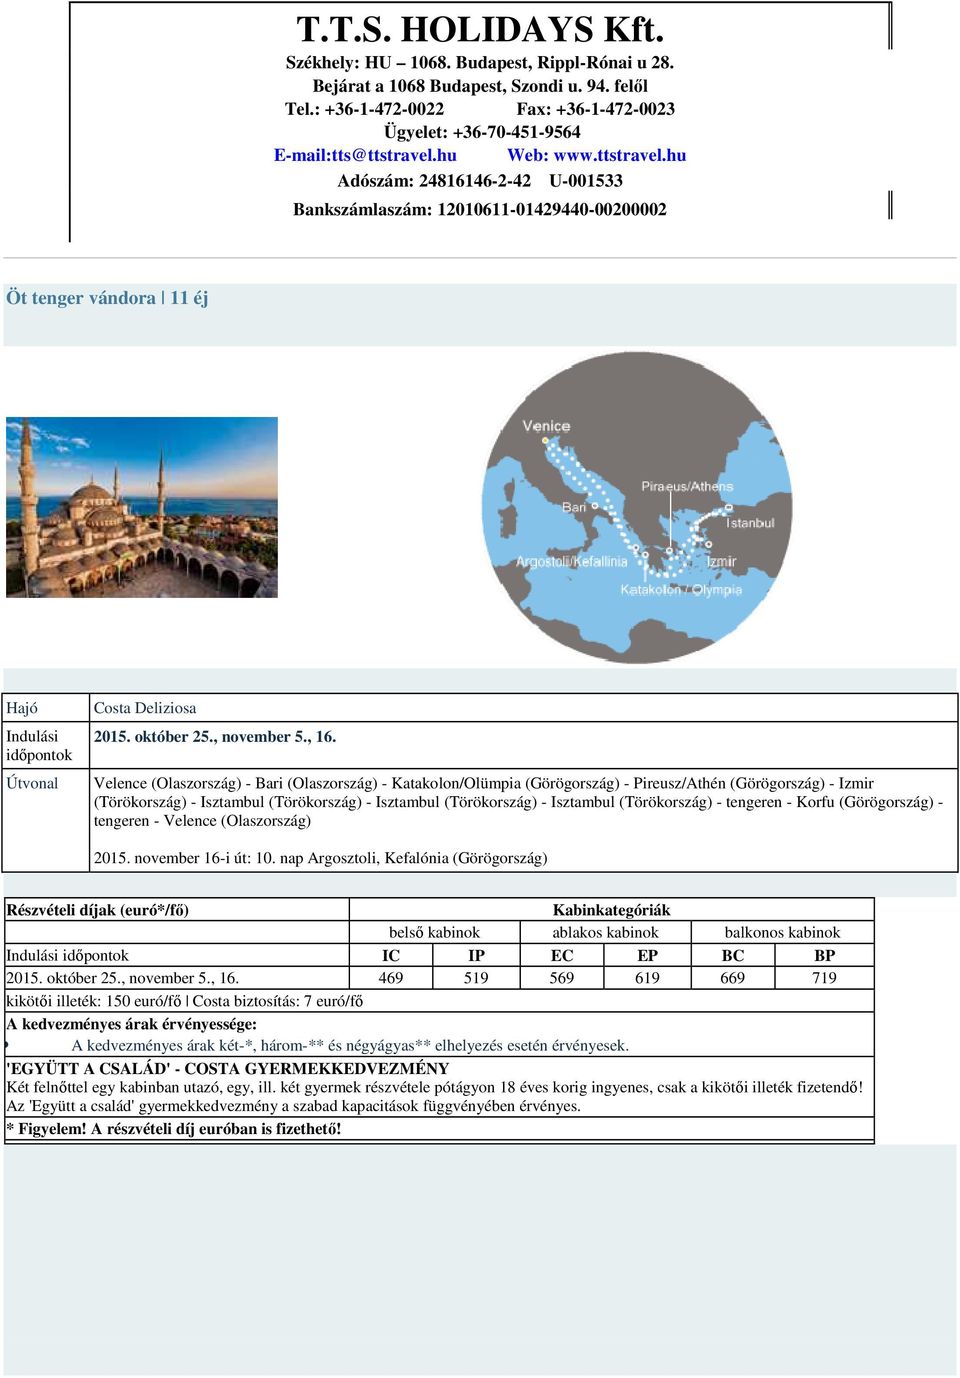
Task: Click the BC column header
Action: (x=733, y=956)
